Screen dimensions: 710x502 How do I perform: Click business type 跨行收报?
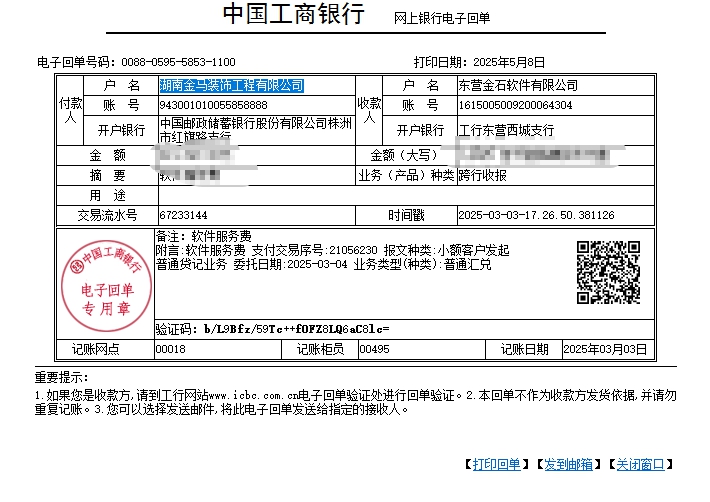click(x=482, y=175)
